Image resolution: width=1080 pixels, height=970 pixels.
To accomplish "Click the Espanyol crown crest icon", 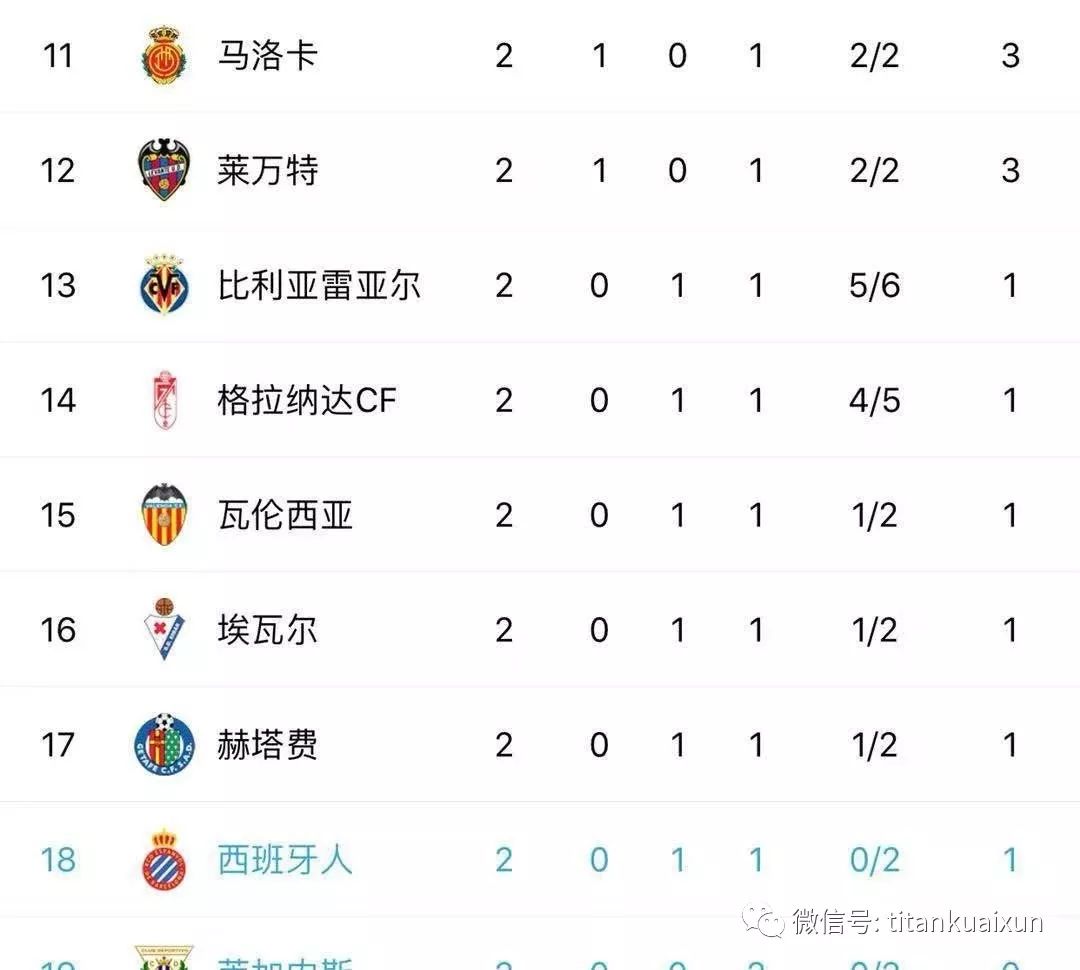I will (x=164, y=860).
